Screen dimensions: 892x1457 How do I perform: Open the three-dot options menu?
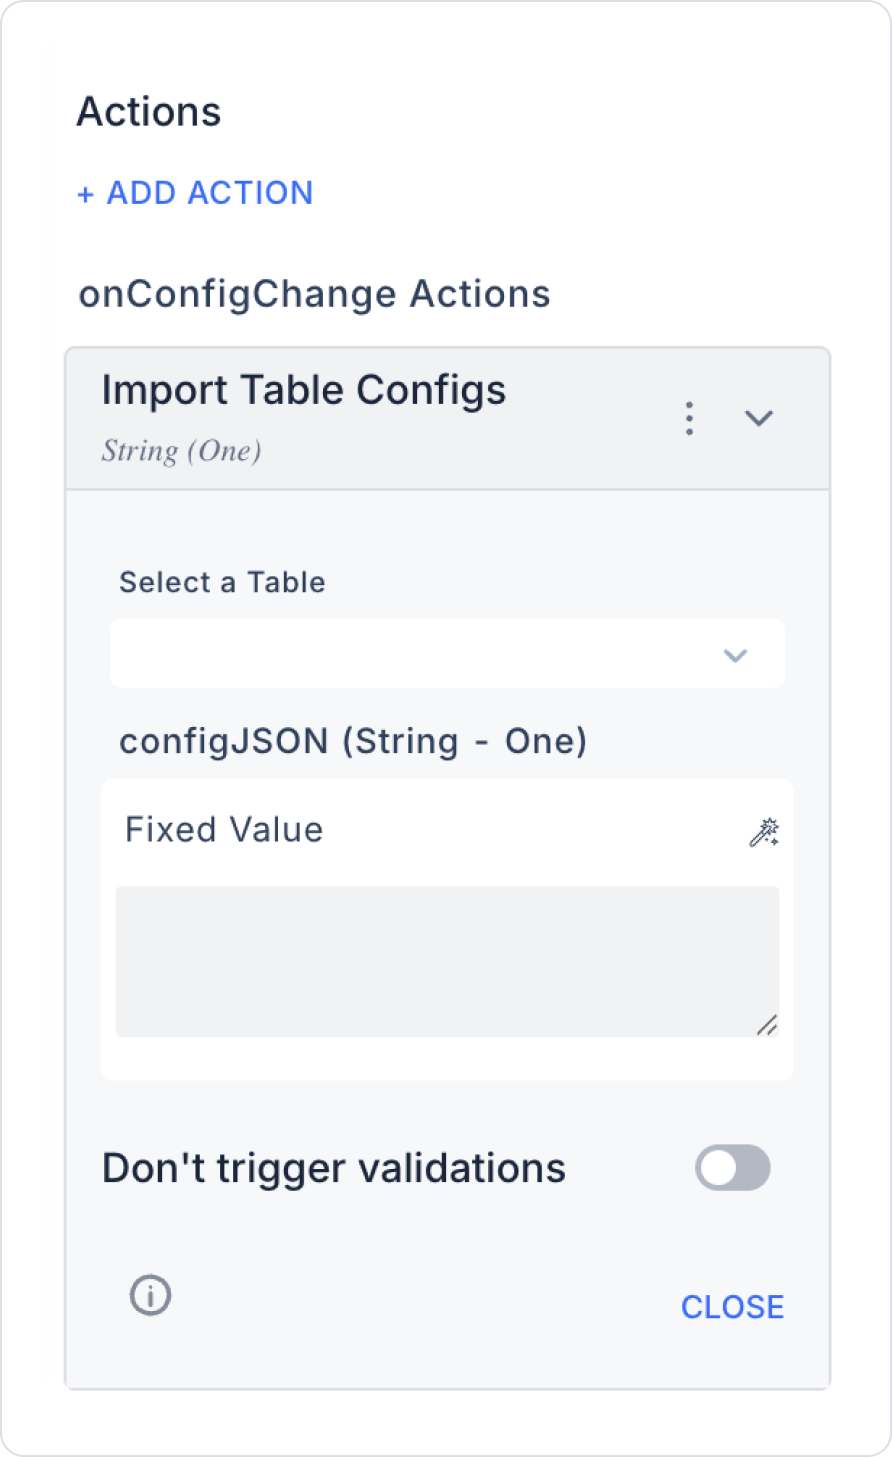click(x=689, y=418)
